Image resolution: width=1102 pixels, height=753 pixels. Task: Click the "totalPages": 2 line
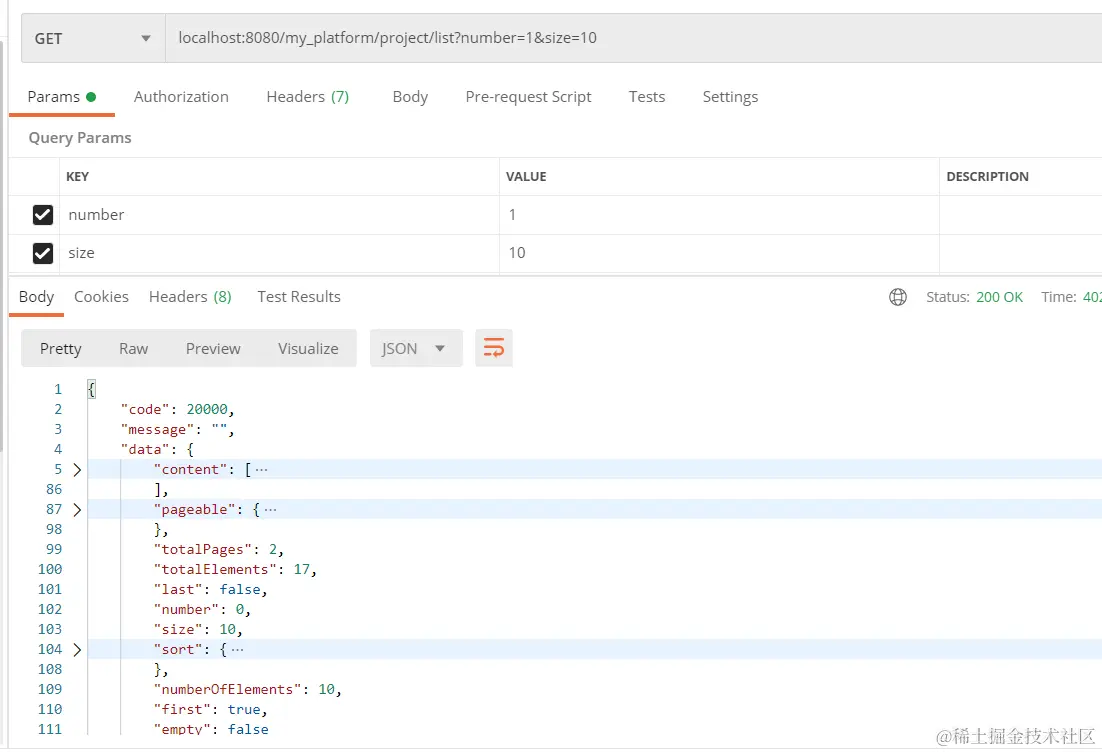(219, 550)
